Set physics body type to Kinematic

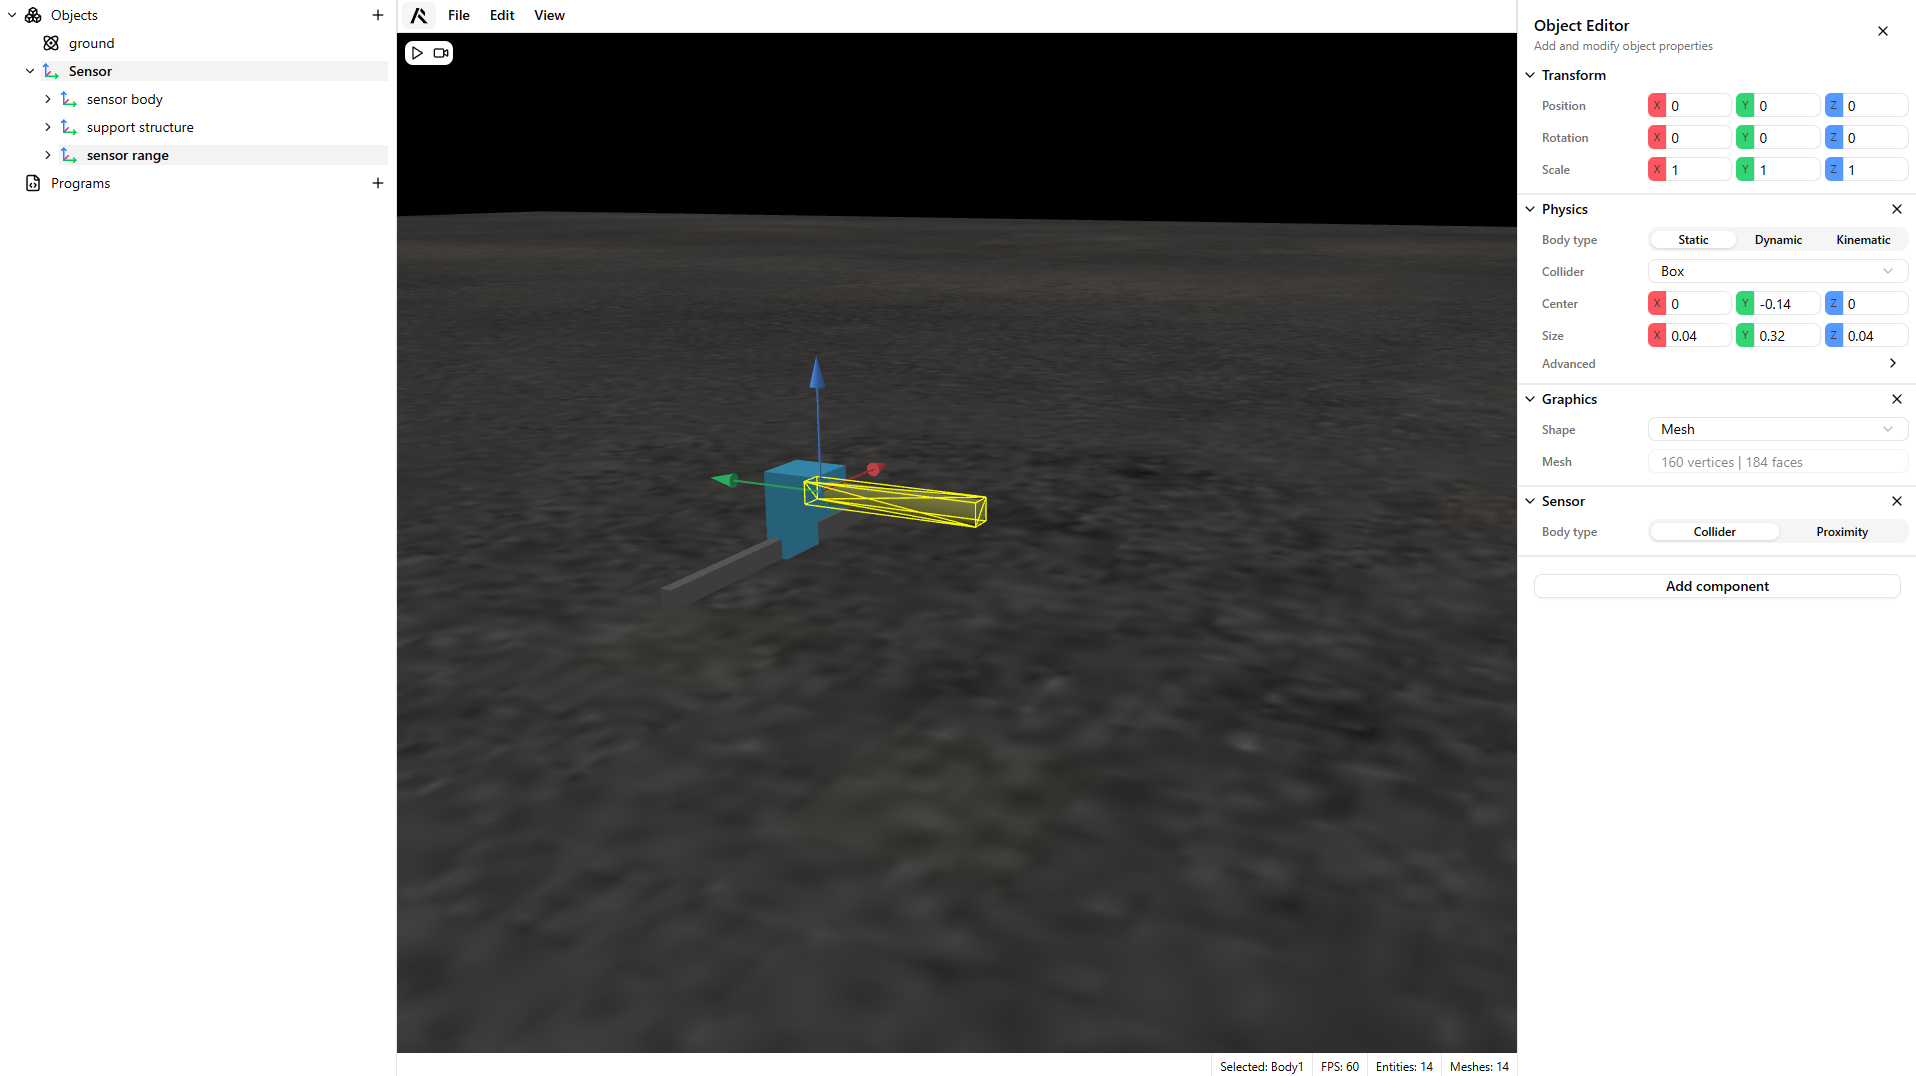[x=1862, y=240]
